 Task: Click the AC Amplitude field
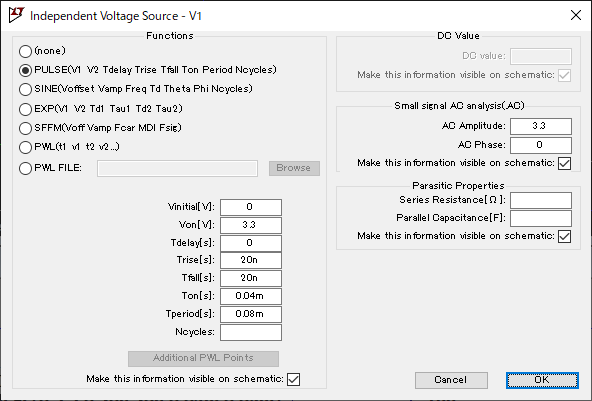pos(541,126)
